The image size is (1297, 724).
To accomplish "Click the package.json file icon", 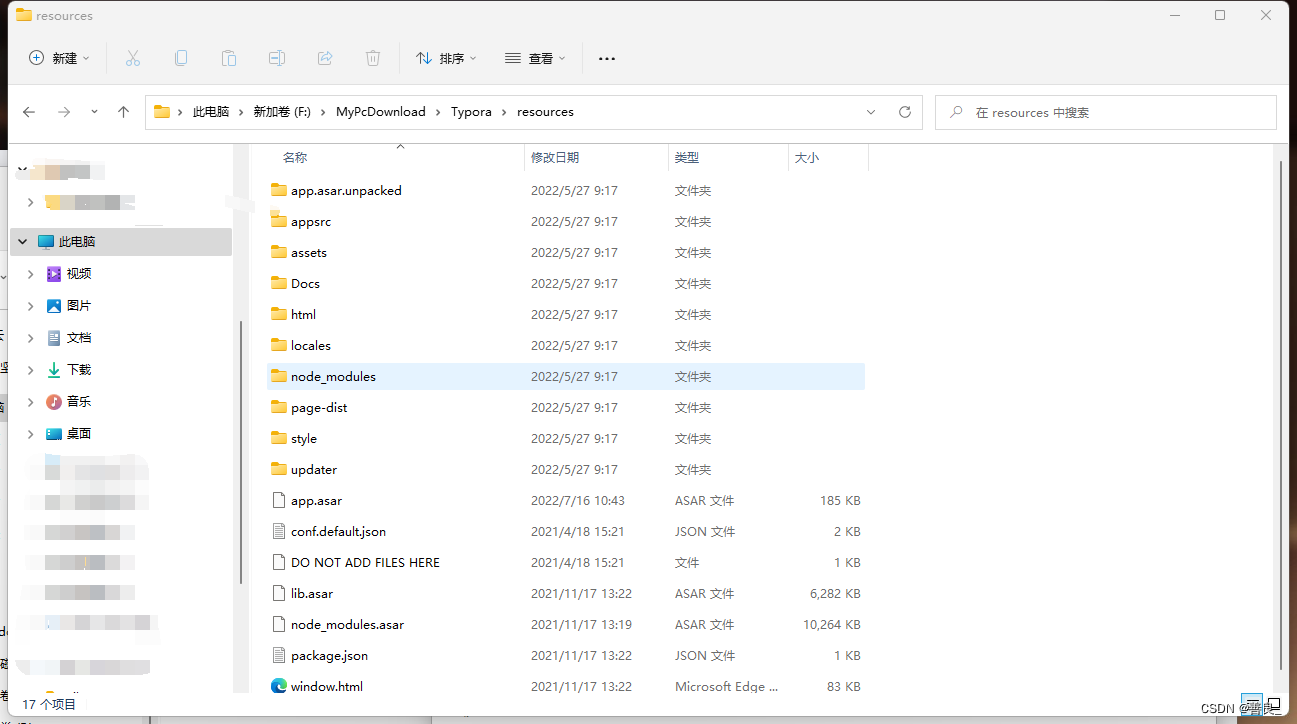I will 279,655.
